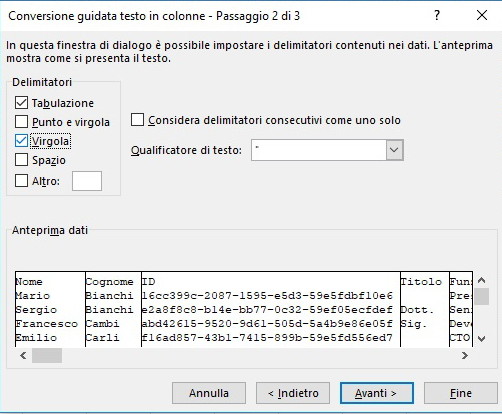Viewport: 502px width, 414px height.
Task: Click the Cambi surname cell in preview
Action: click(102, 324)
